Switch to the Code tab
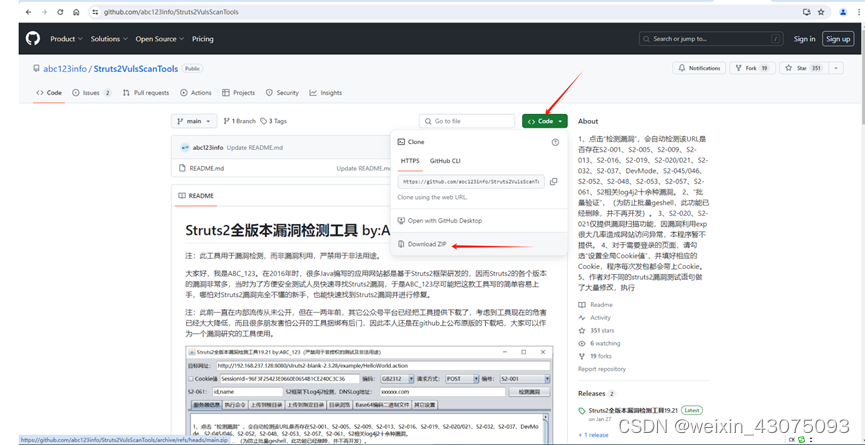The image size is (865, 445). point(49,93)
